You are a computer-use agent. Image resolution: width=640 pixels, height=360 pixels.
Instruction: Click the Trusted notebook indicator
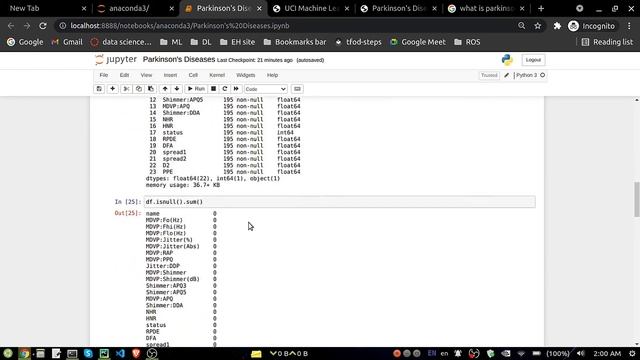pos(489,75)
